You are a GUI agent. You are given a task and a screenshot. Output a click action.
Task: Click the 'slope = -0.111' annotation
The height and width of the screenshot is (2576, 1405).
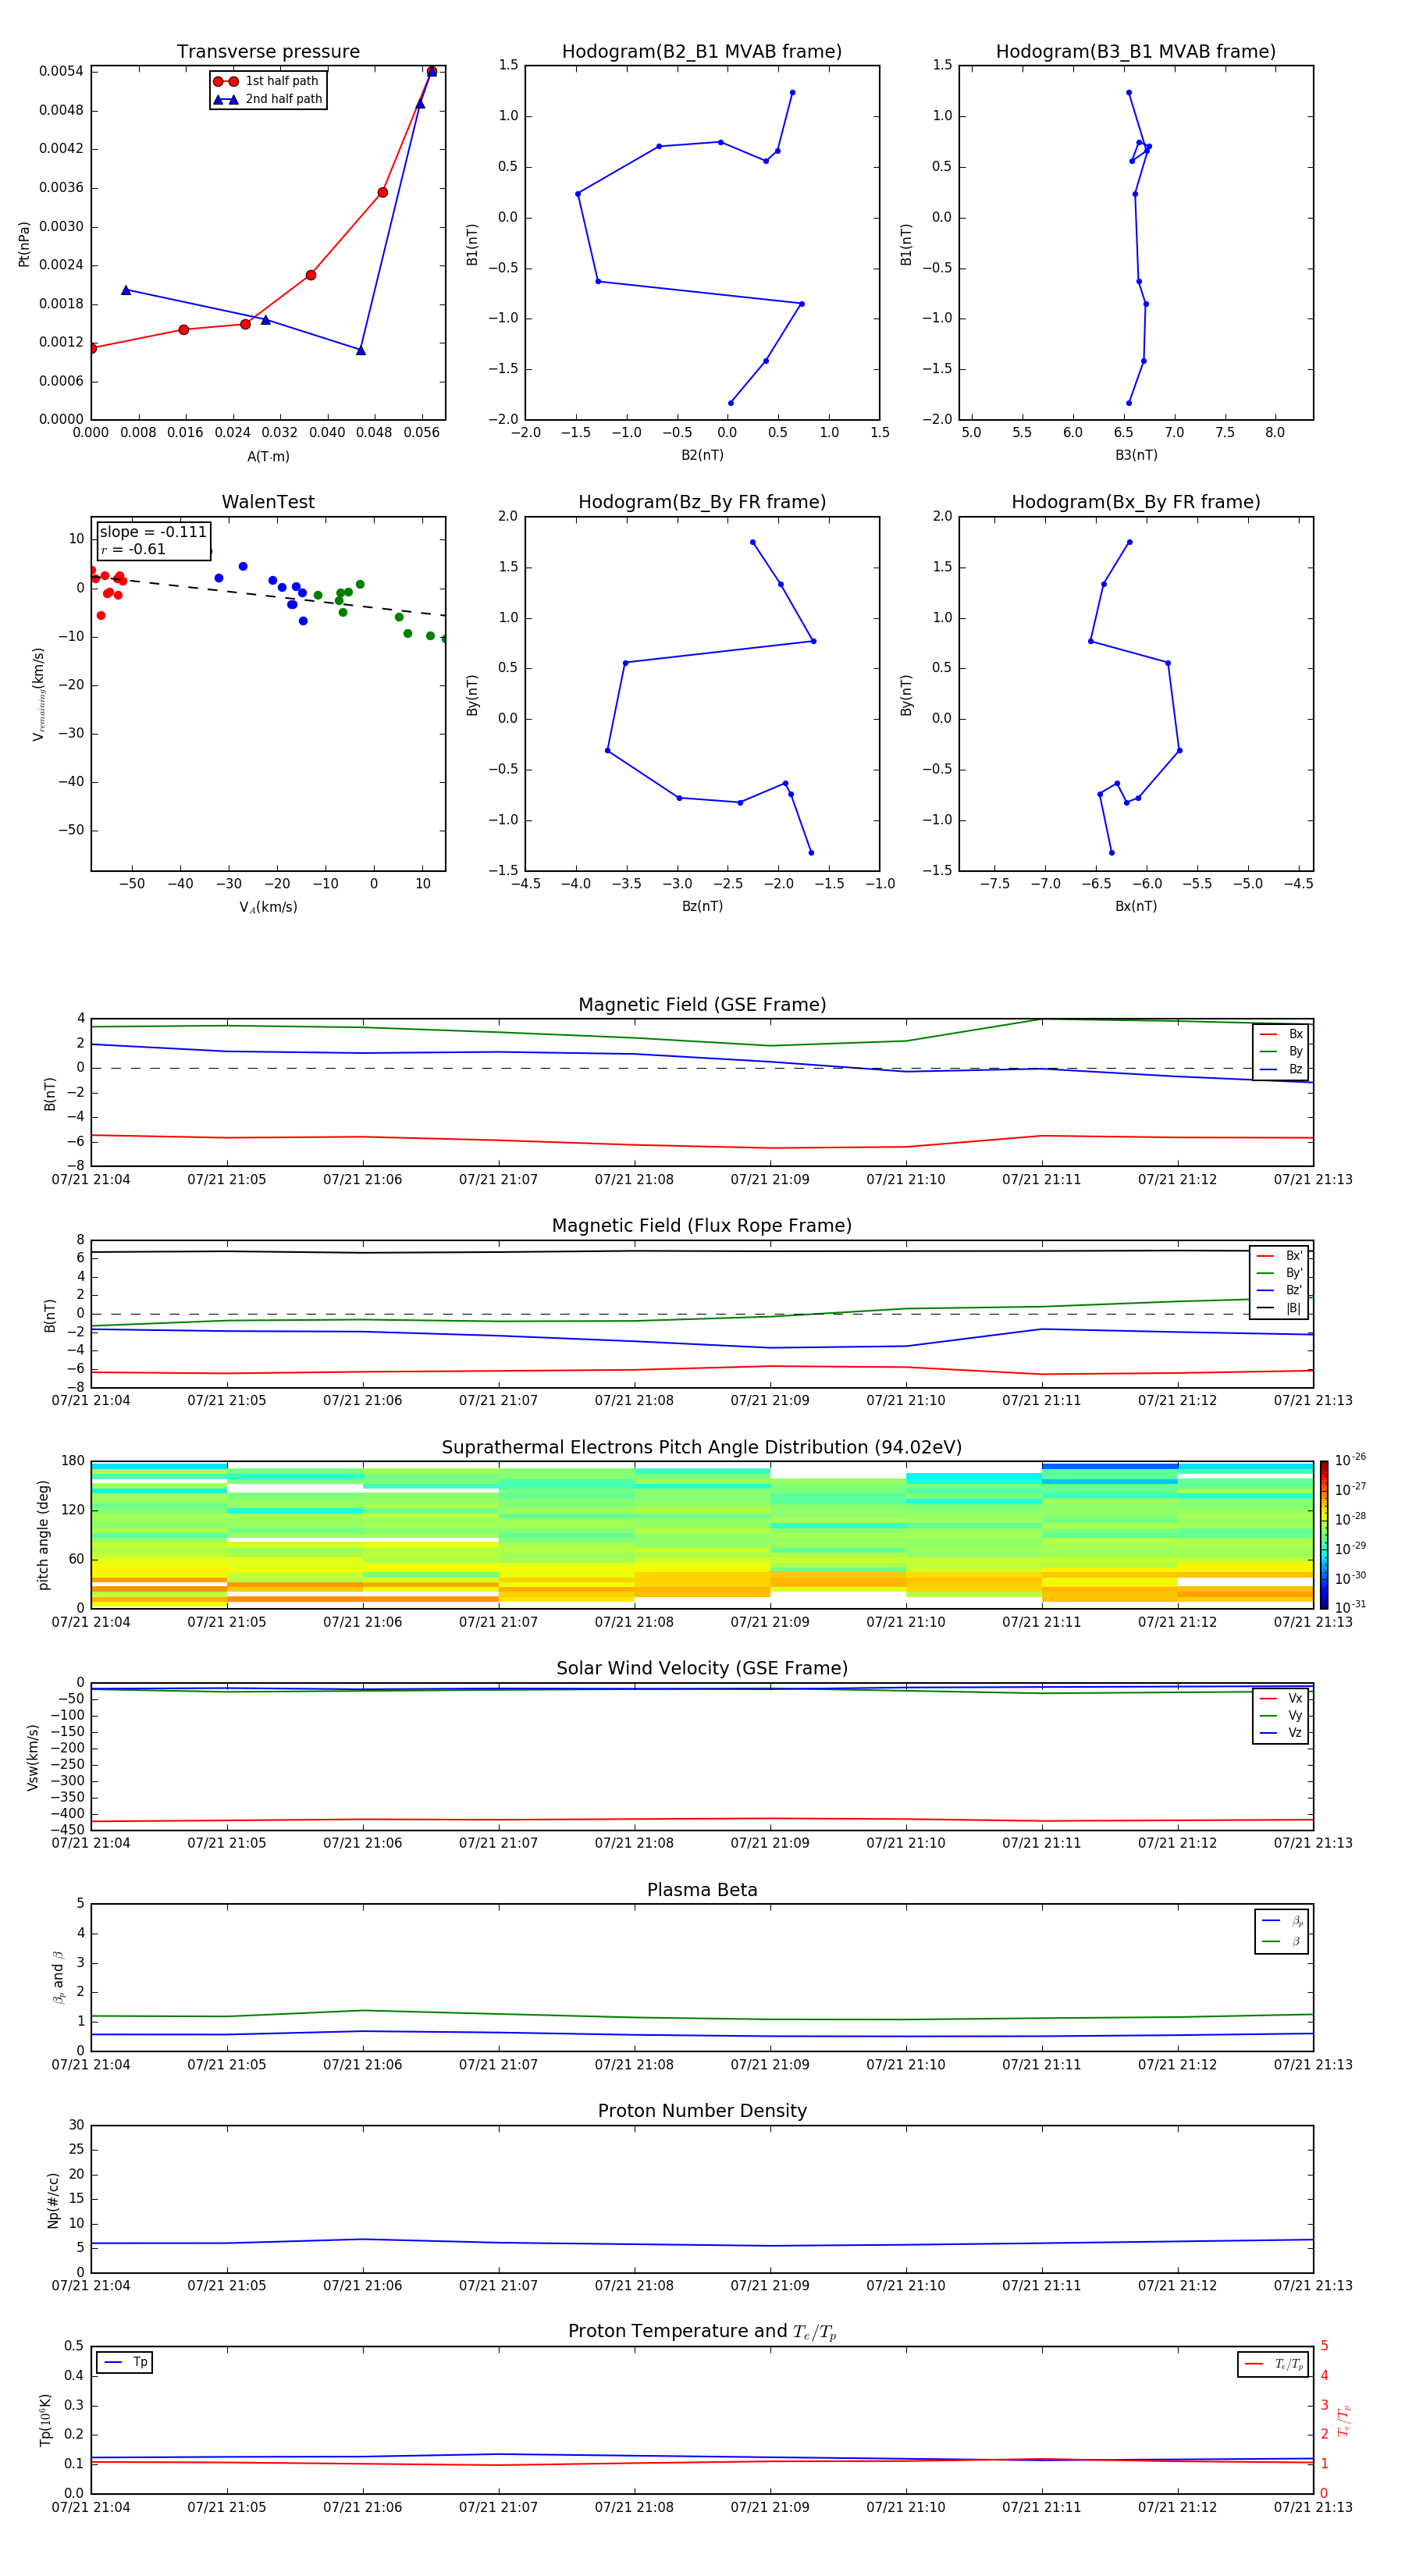(x=153, y=532)
